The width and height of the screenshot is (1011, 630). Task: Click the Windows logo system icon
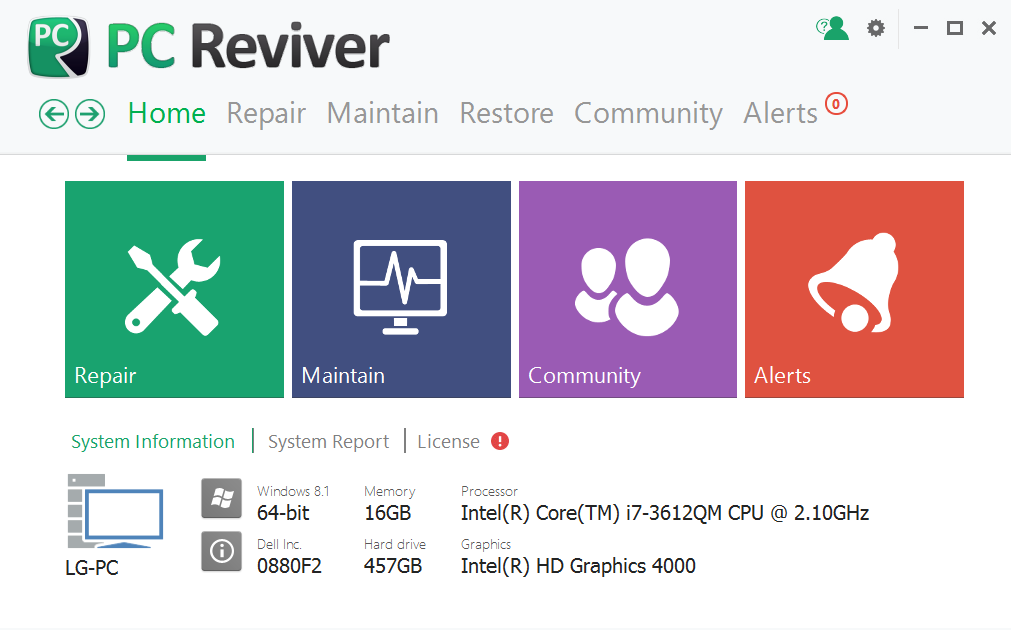click(x=222, y=498)
